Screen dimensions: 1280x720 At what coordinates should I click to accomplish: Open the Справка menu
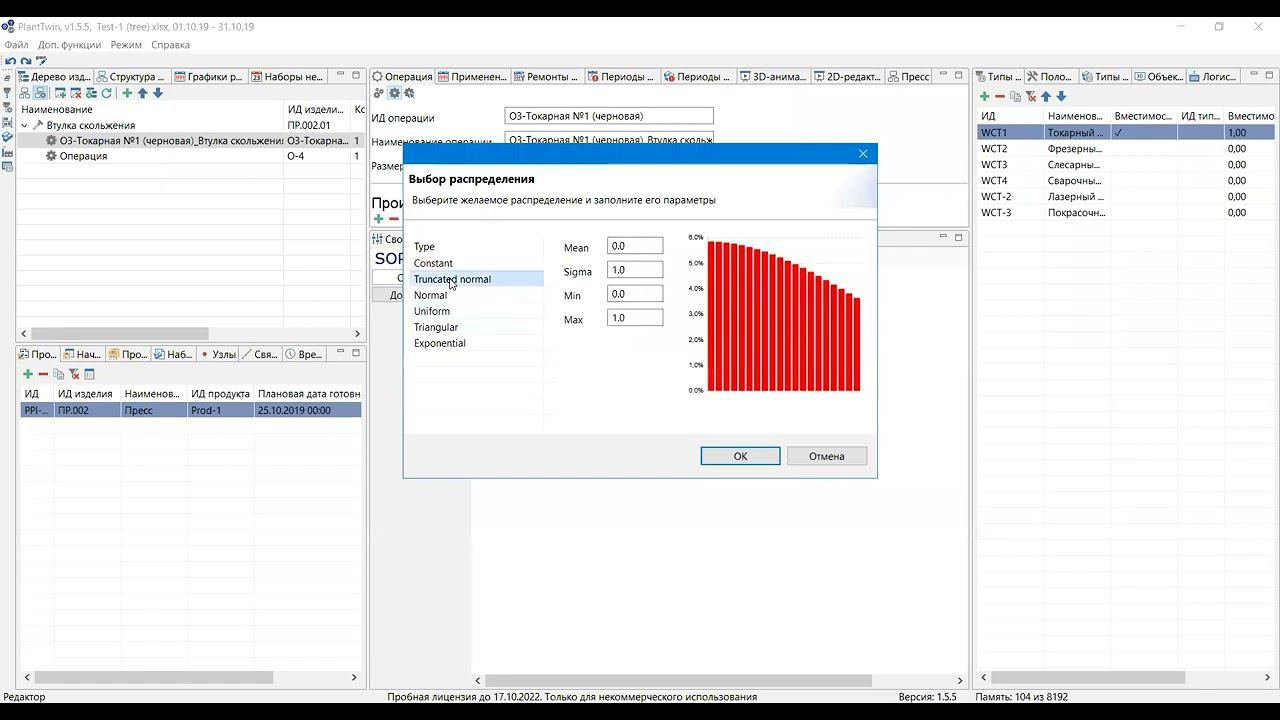(x=170, y=45)
